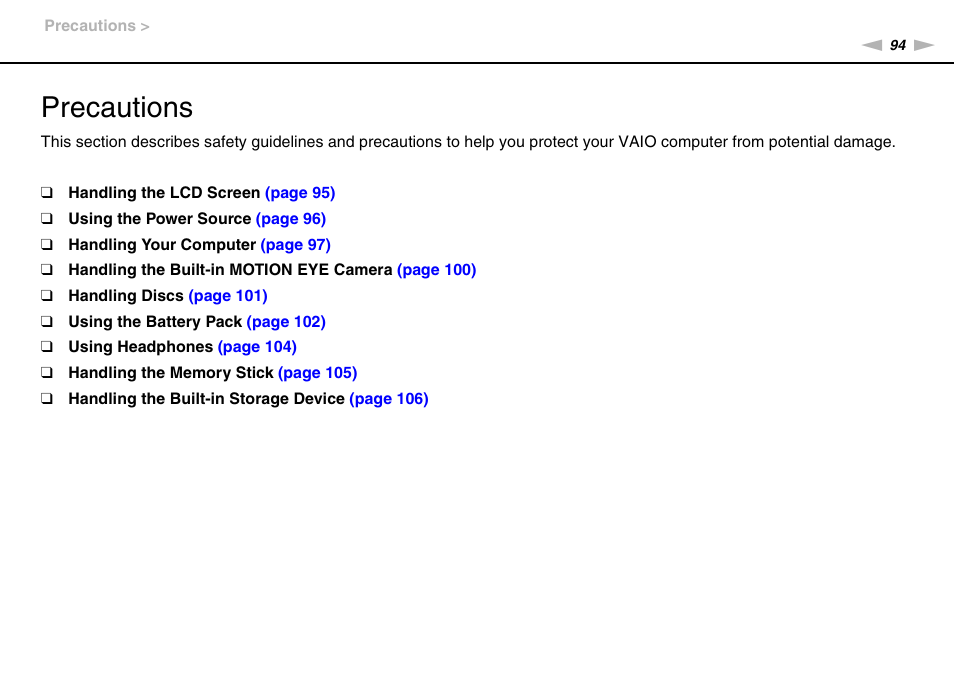Open Handling Your Computer page 97 link
This screenshot has height=674, width=954.
click(296, 245)
